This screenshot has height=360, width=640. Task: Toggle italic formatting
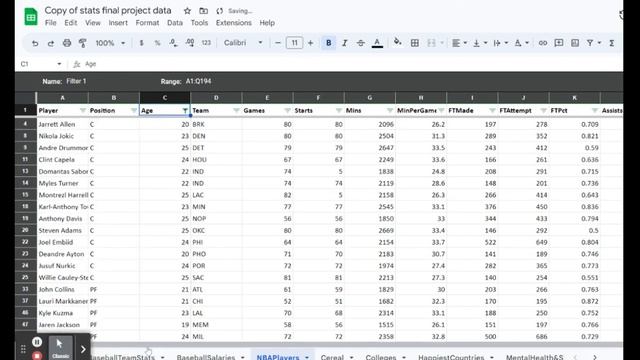click(344, 43)
